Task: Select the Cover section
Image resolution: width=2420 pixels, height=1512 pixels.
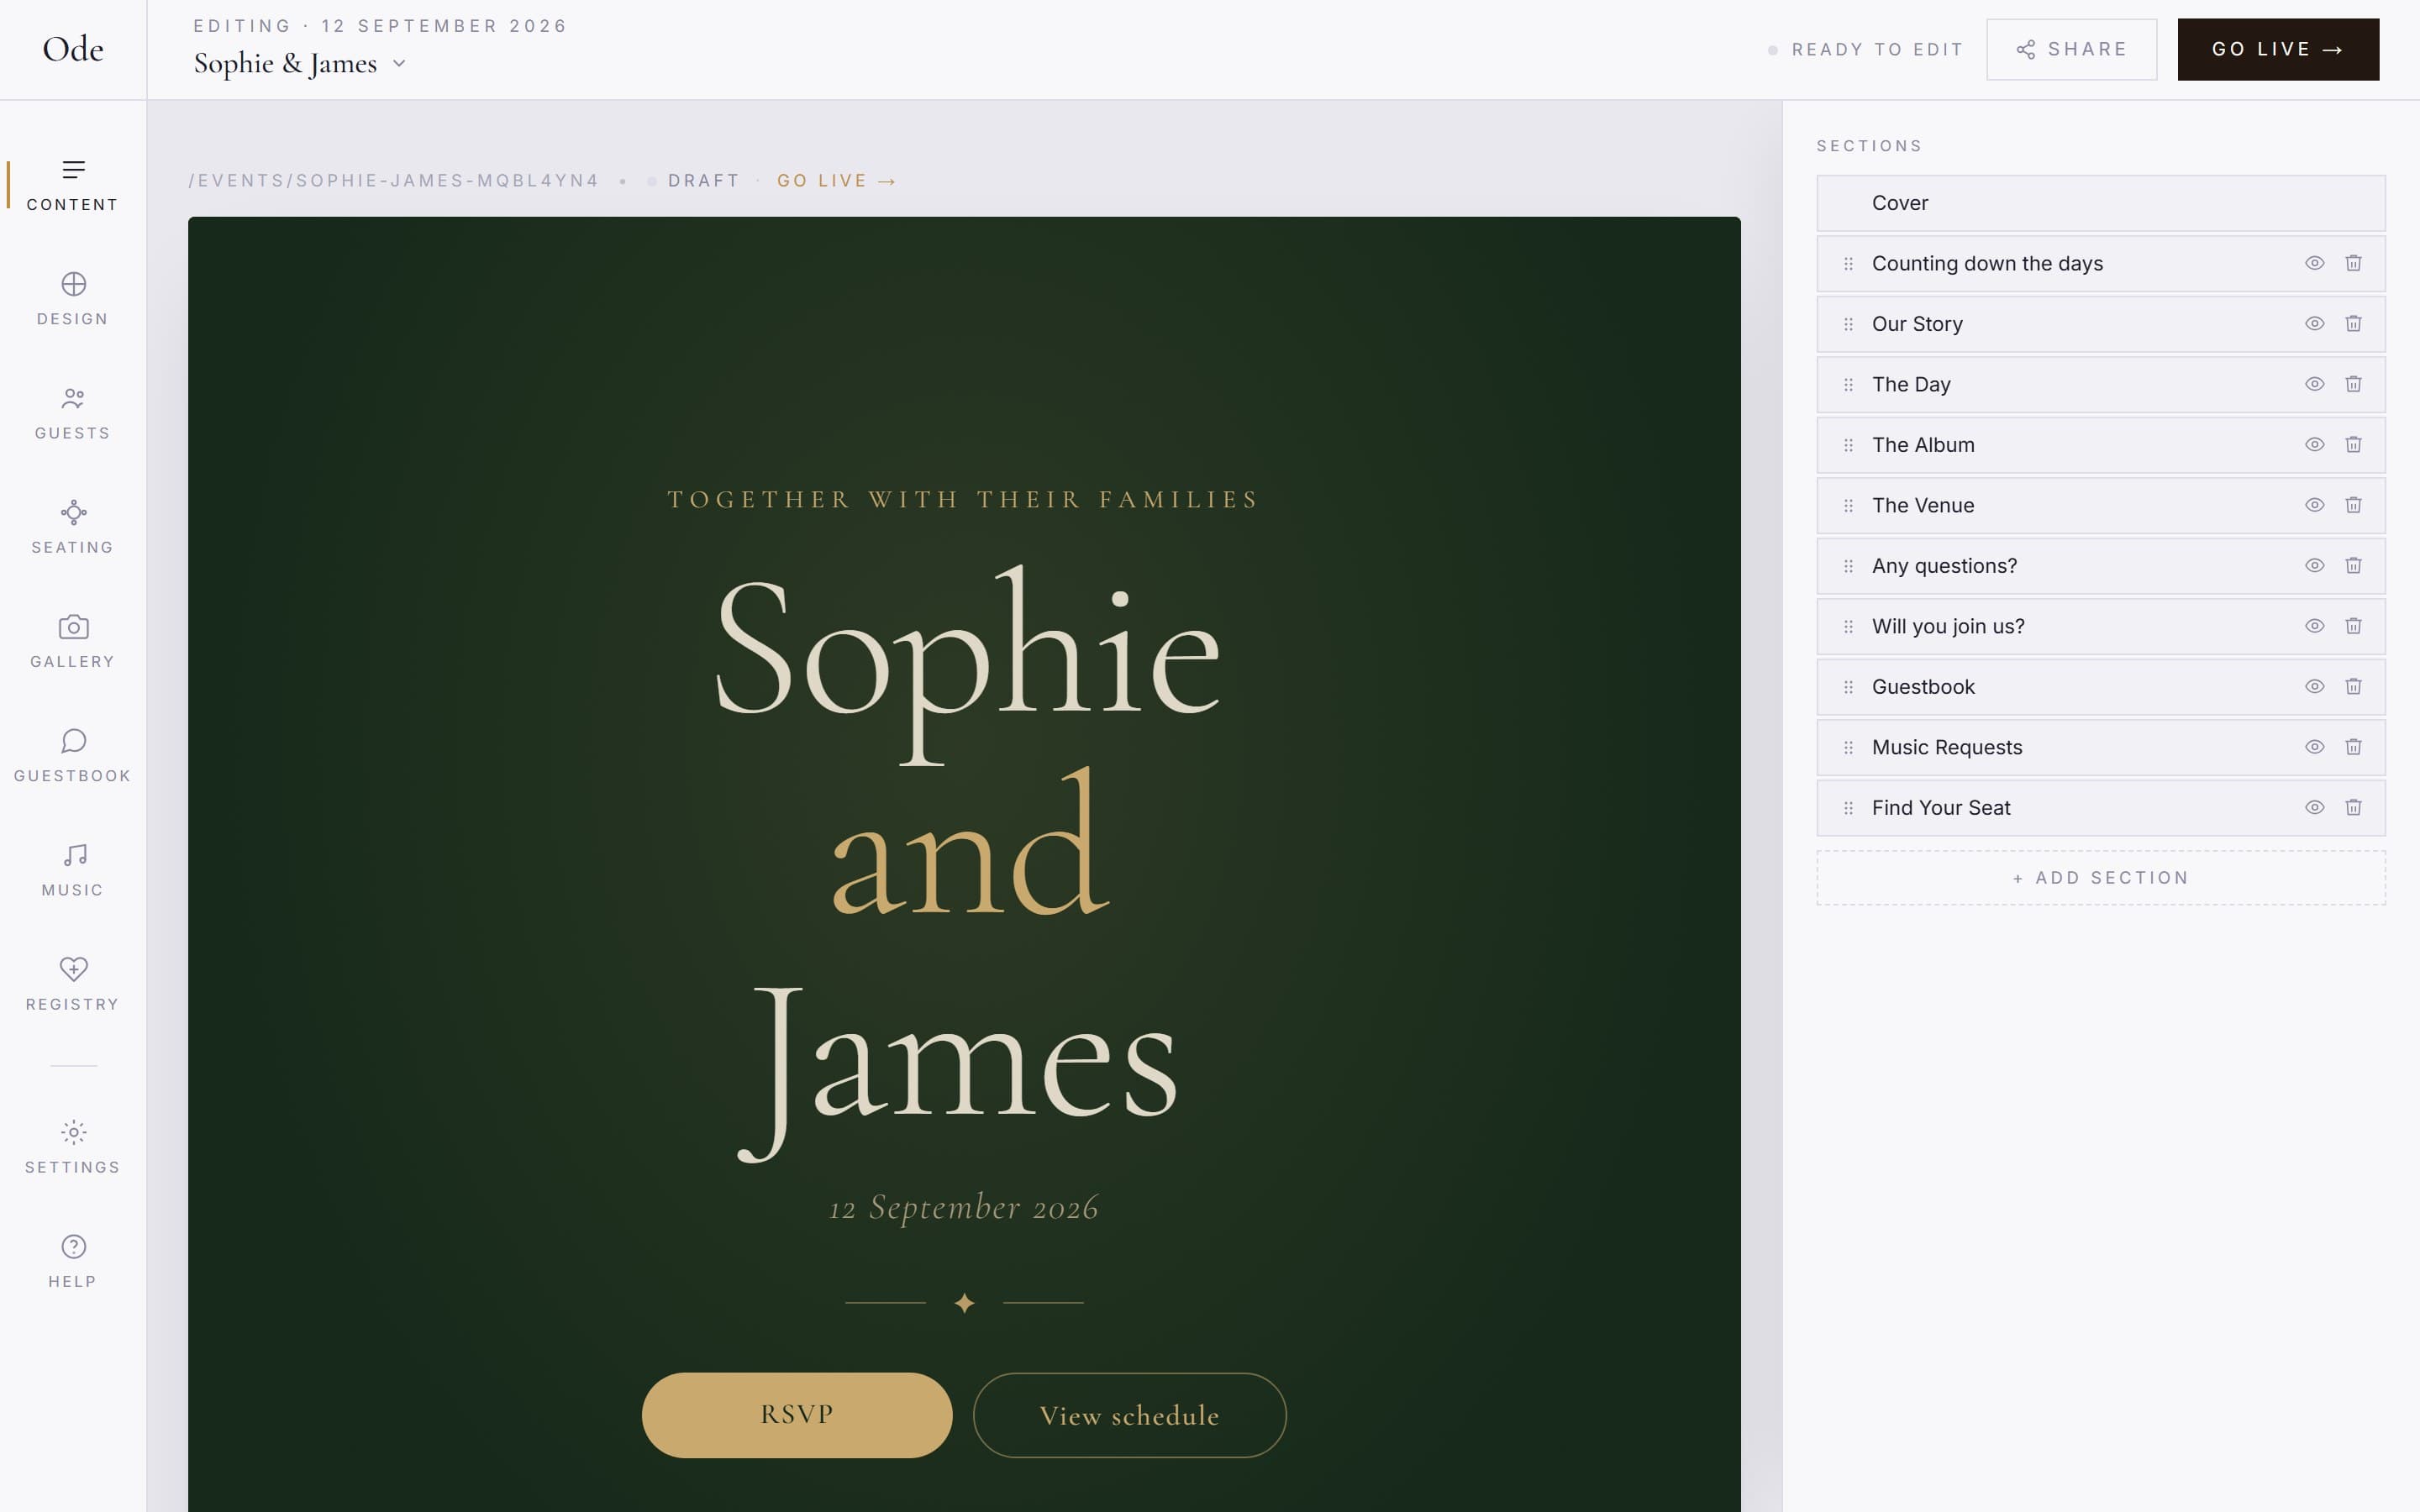Action: tap(2100, 203)
